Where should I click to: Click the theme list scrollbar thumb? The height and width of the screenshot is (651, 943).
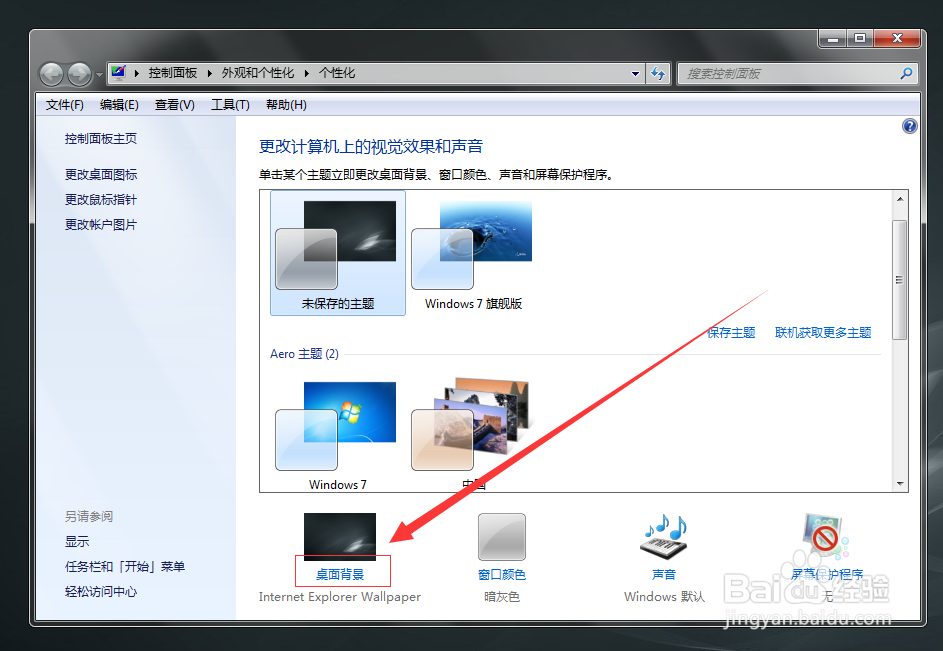[x=900, y=280]
